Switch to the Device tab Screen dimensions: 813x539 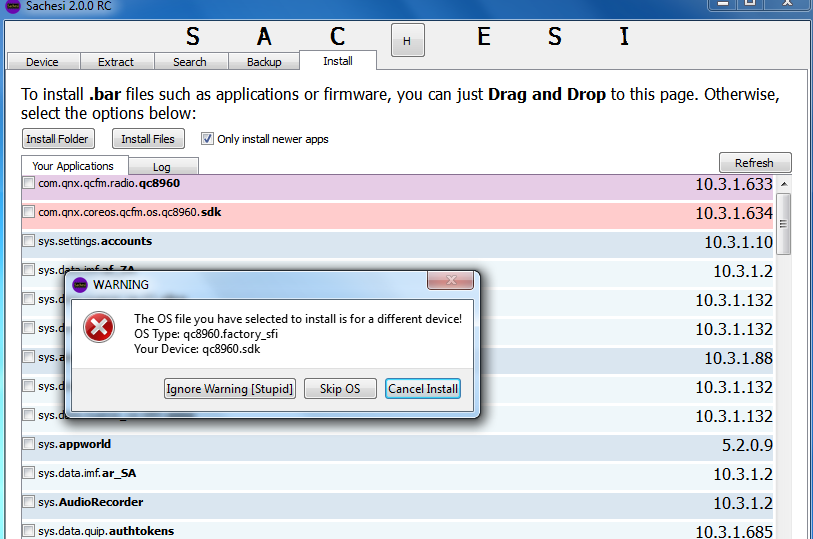pos(42,62)
